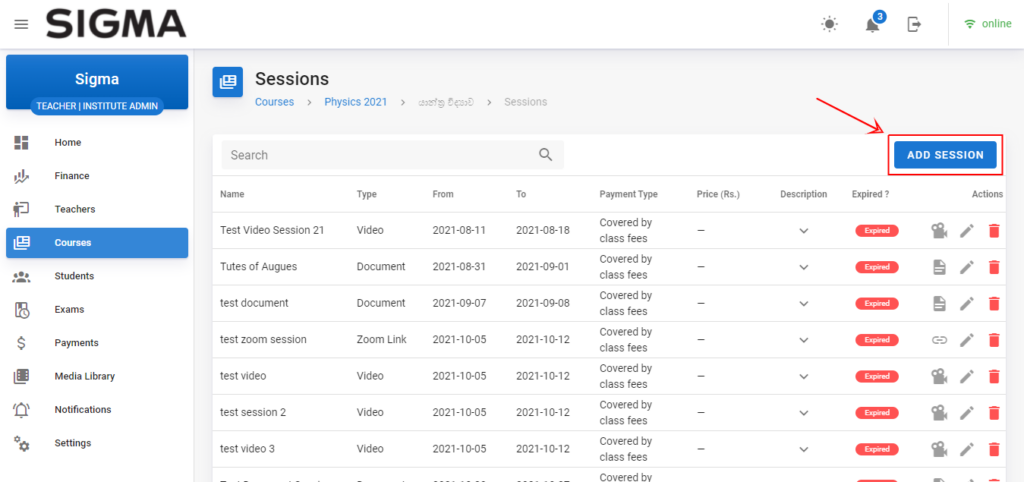Click the online status indicator

(x=987, y=24)
